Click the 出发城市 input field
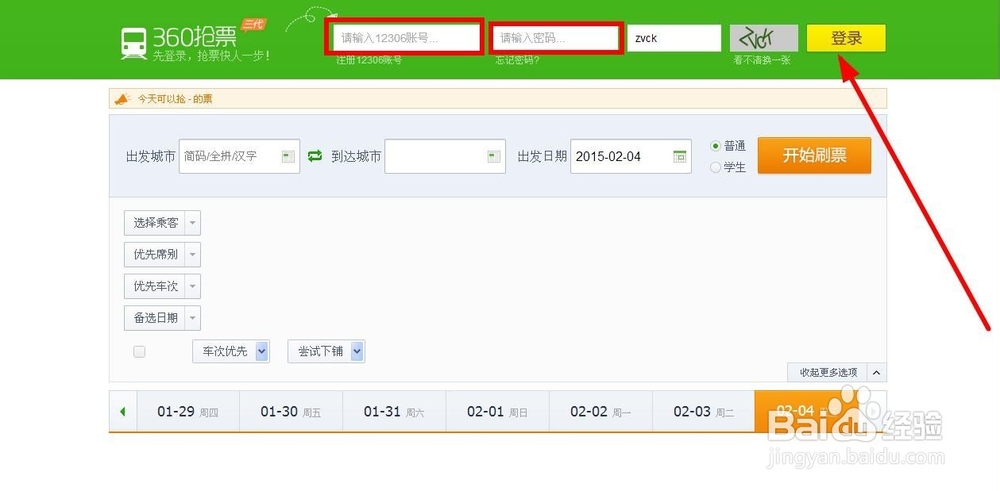The width and height of the screenshot is (1000, 491). [x=239, y=156]
